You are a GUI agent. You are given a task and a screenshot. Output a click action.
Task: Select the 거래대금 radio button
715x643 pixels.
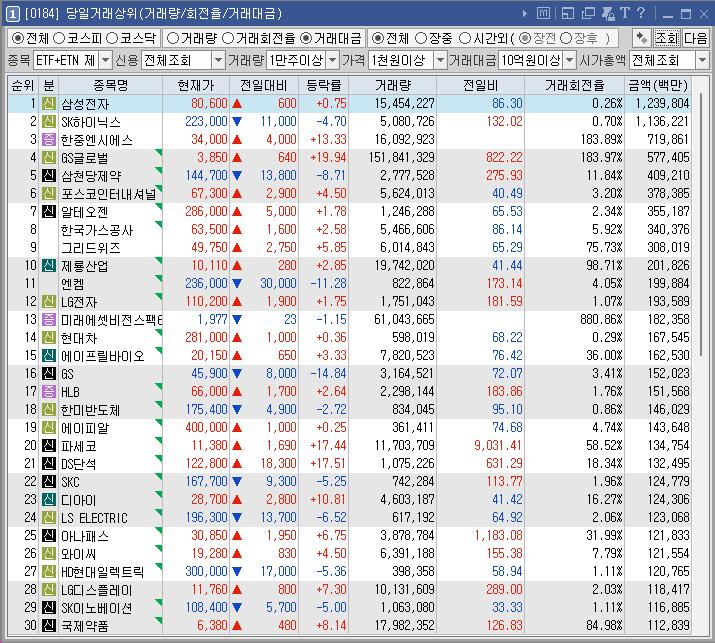pyautogui.click(x=306, y=38)
